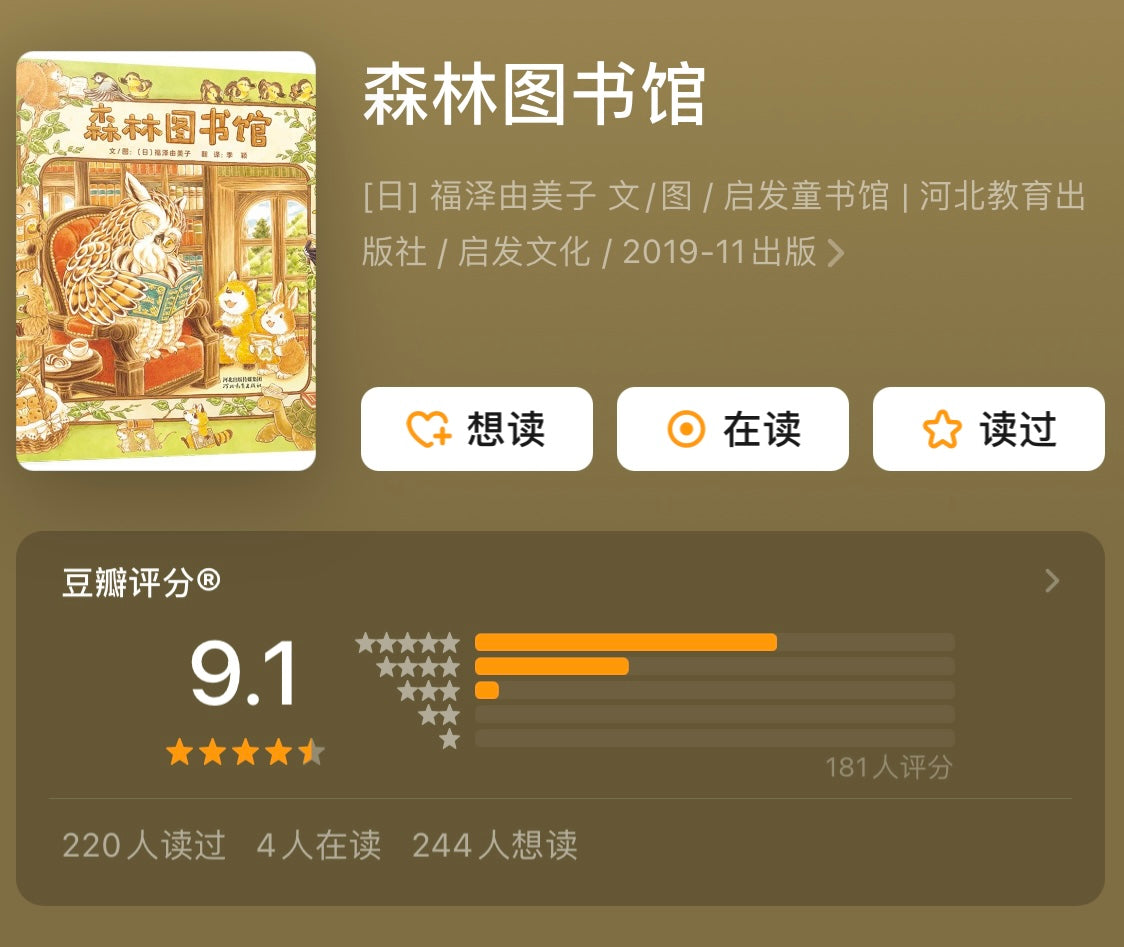The image size is (1124, 947).
Task: Click the orange 4.5-star rating under 9.1
Action: [x=245, y=752]
